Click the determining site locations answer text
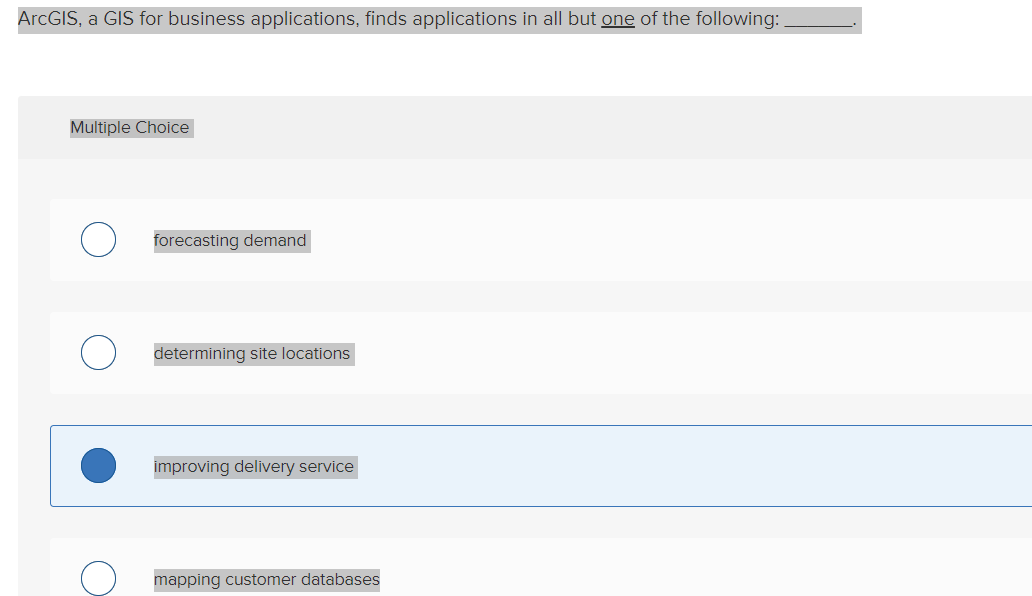This screenshot has width=1032, height=596. point(253,353)
